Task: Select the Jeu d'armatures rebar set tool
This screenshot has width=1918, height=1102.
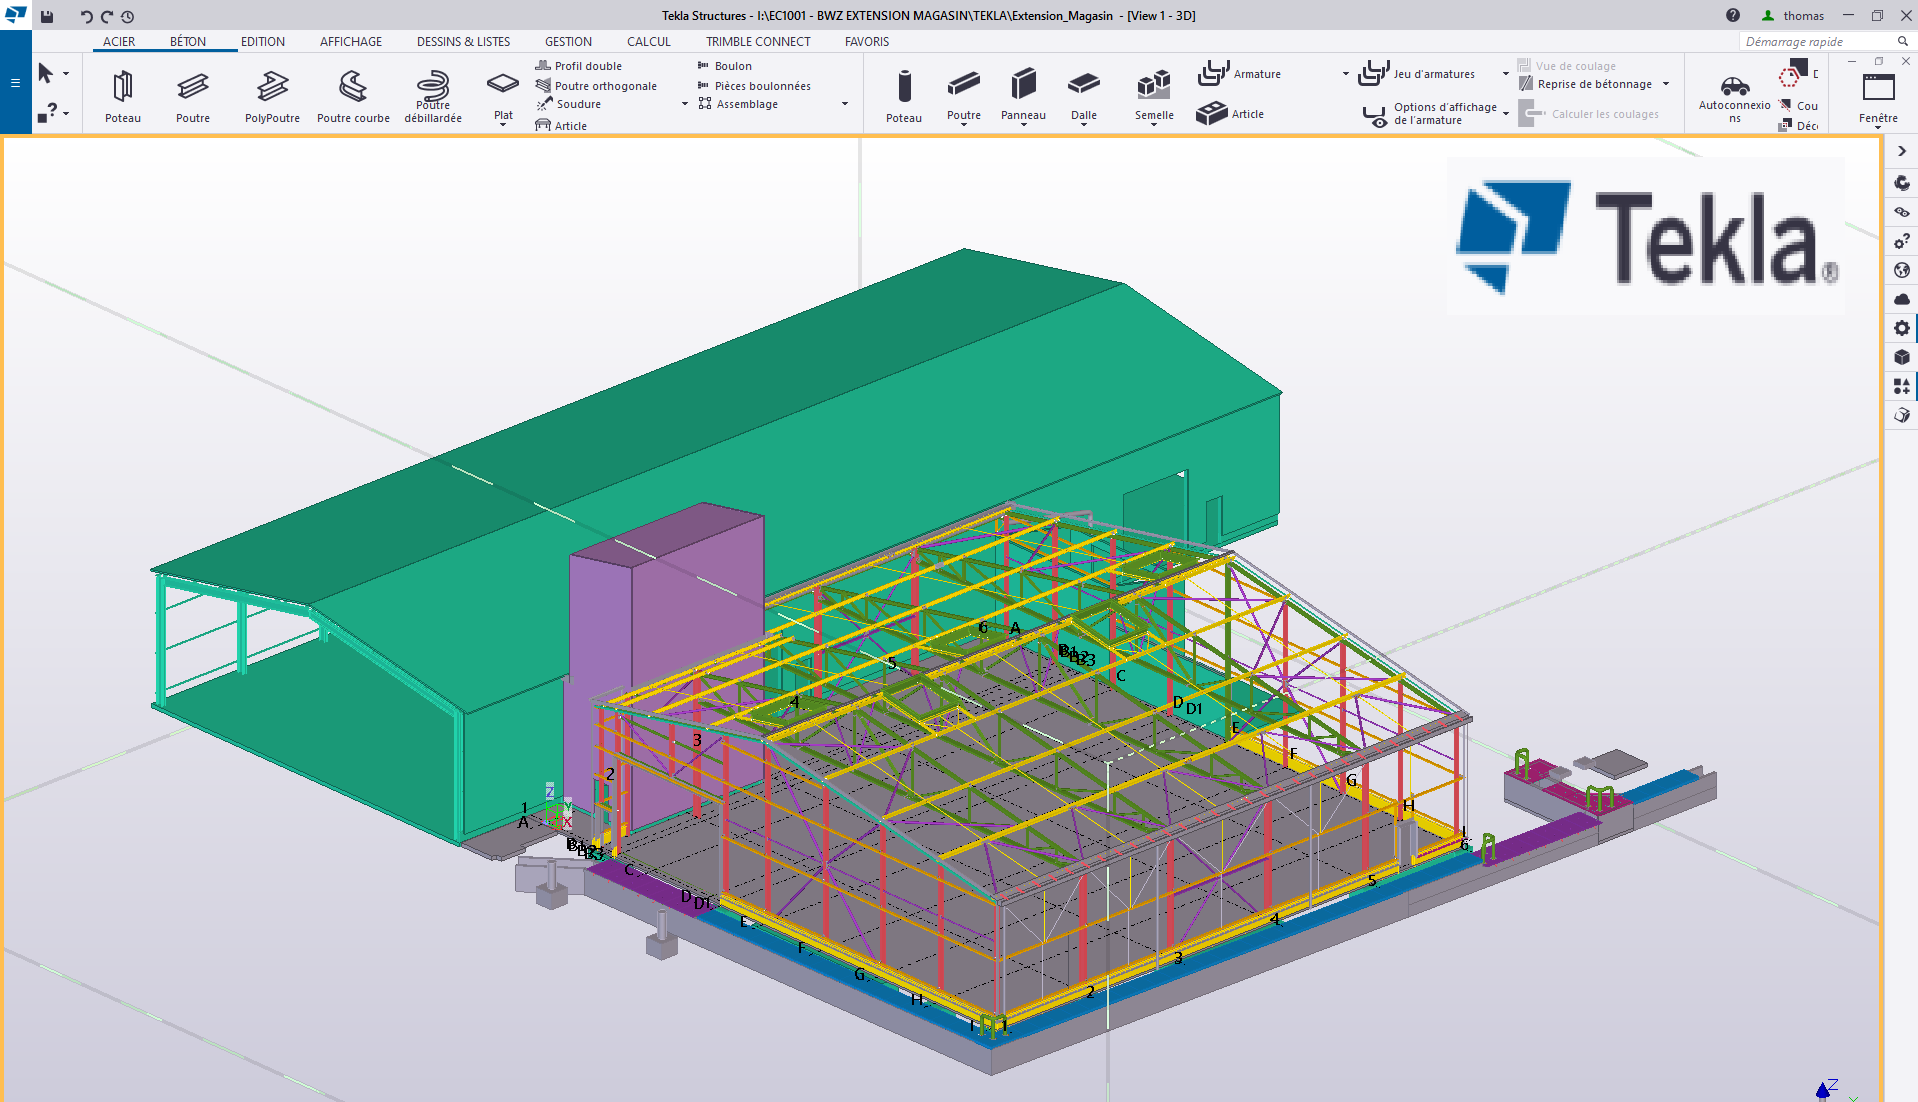Action: (1417, 74)
